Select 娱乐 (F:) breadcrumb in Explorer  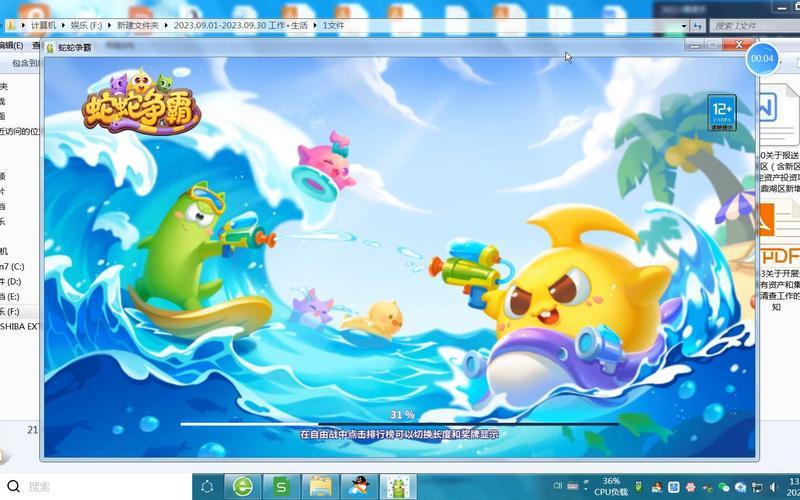[x=86, y=25]
